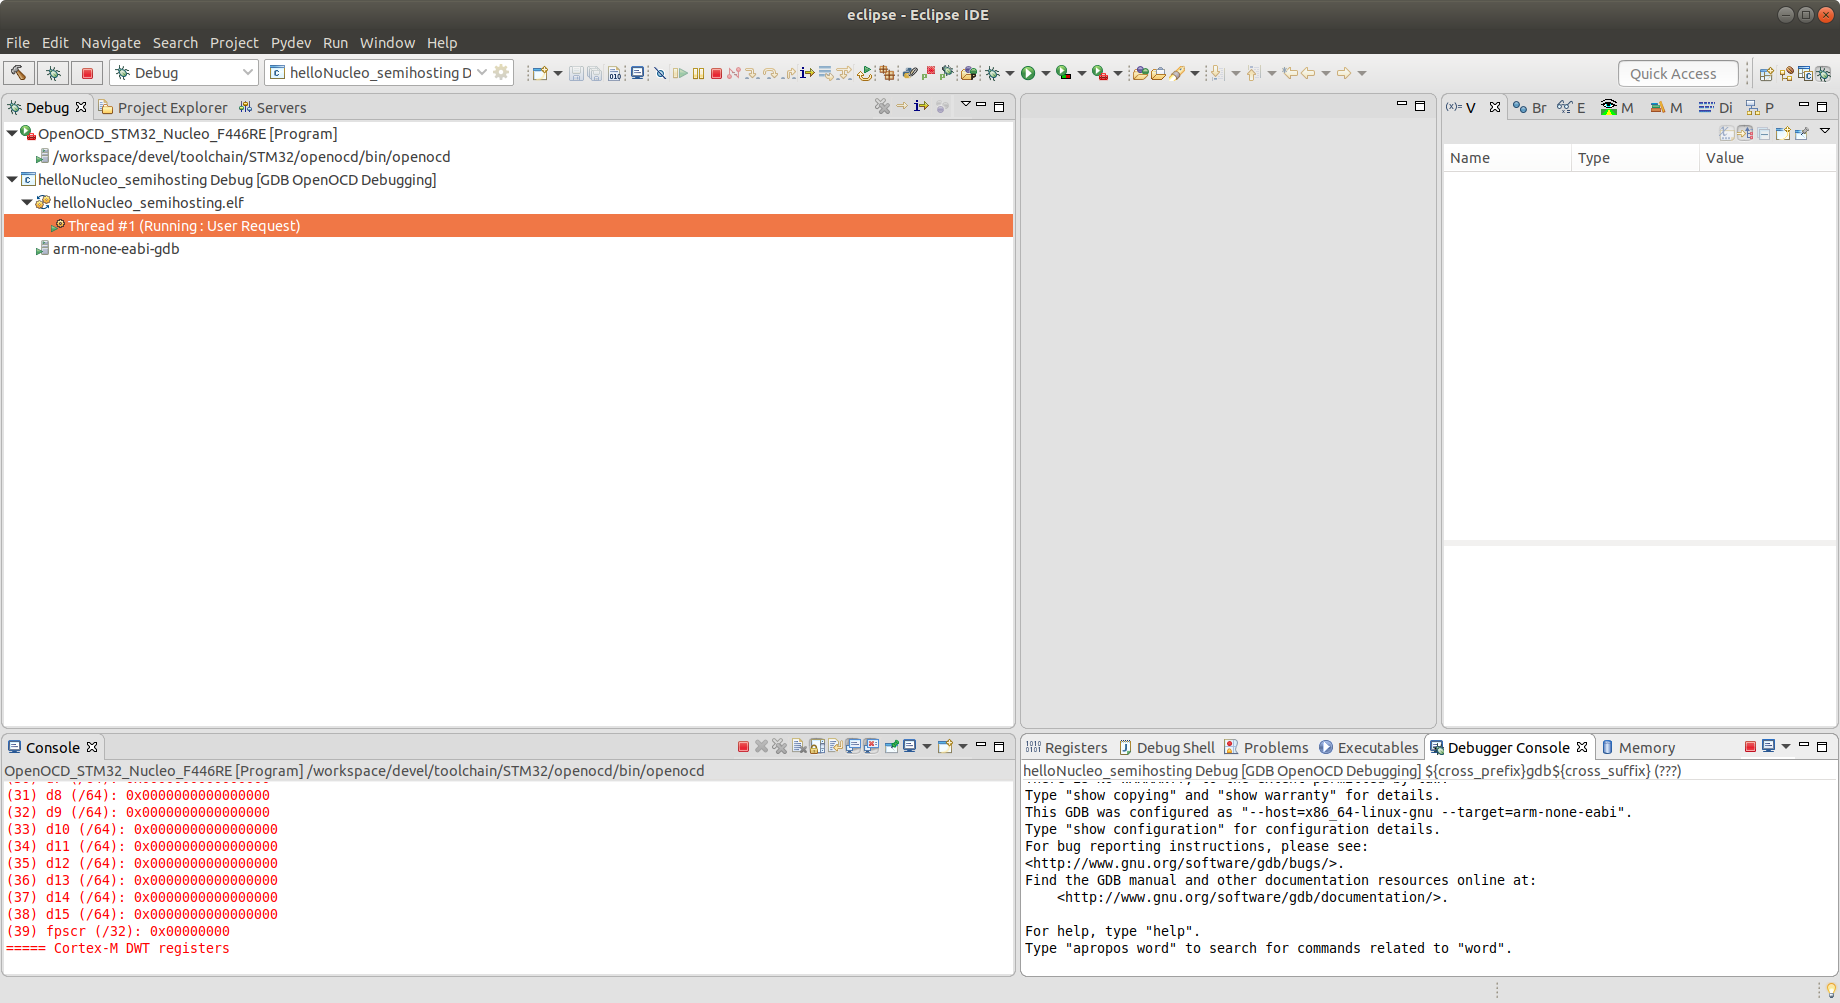
Task: Open the Debug view menu triangle
Action: (966, 104)
